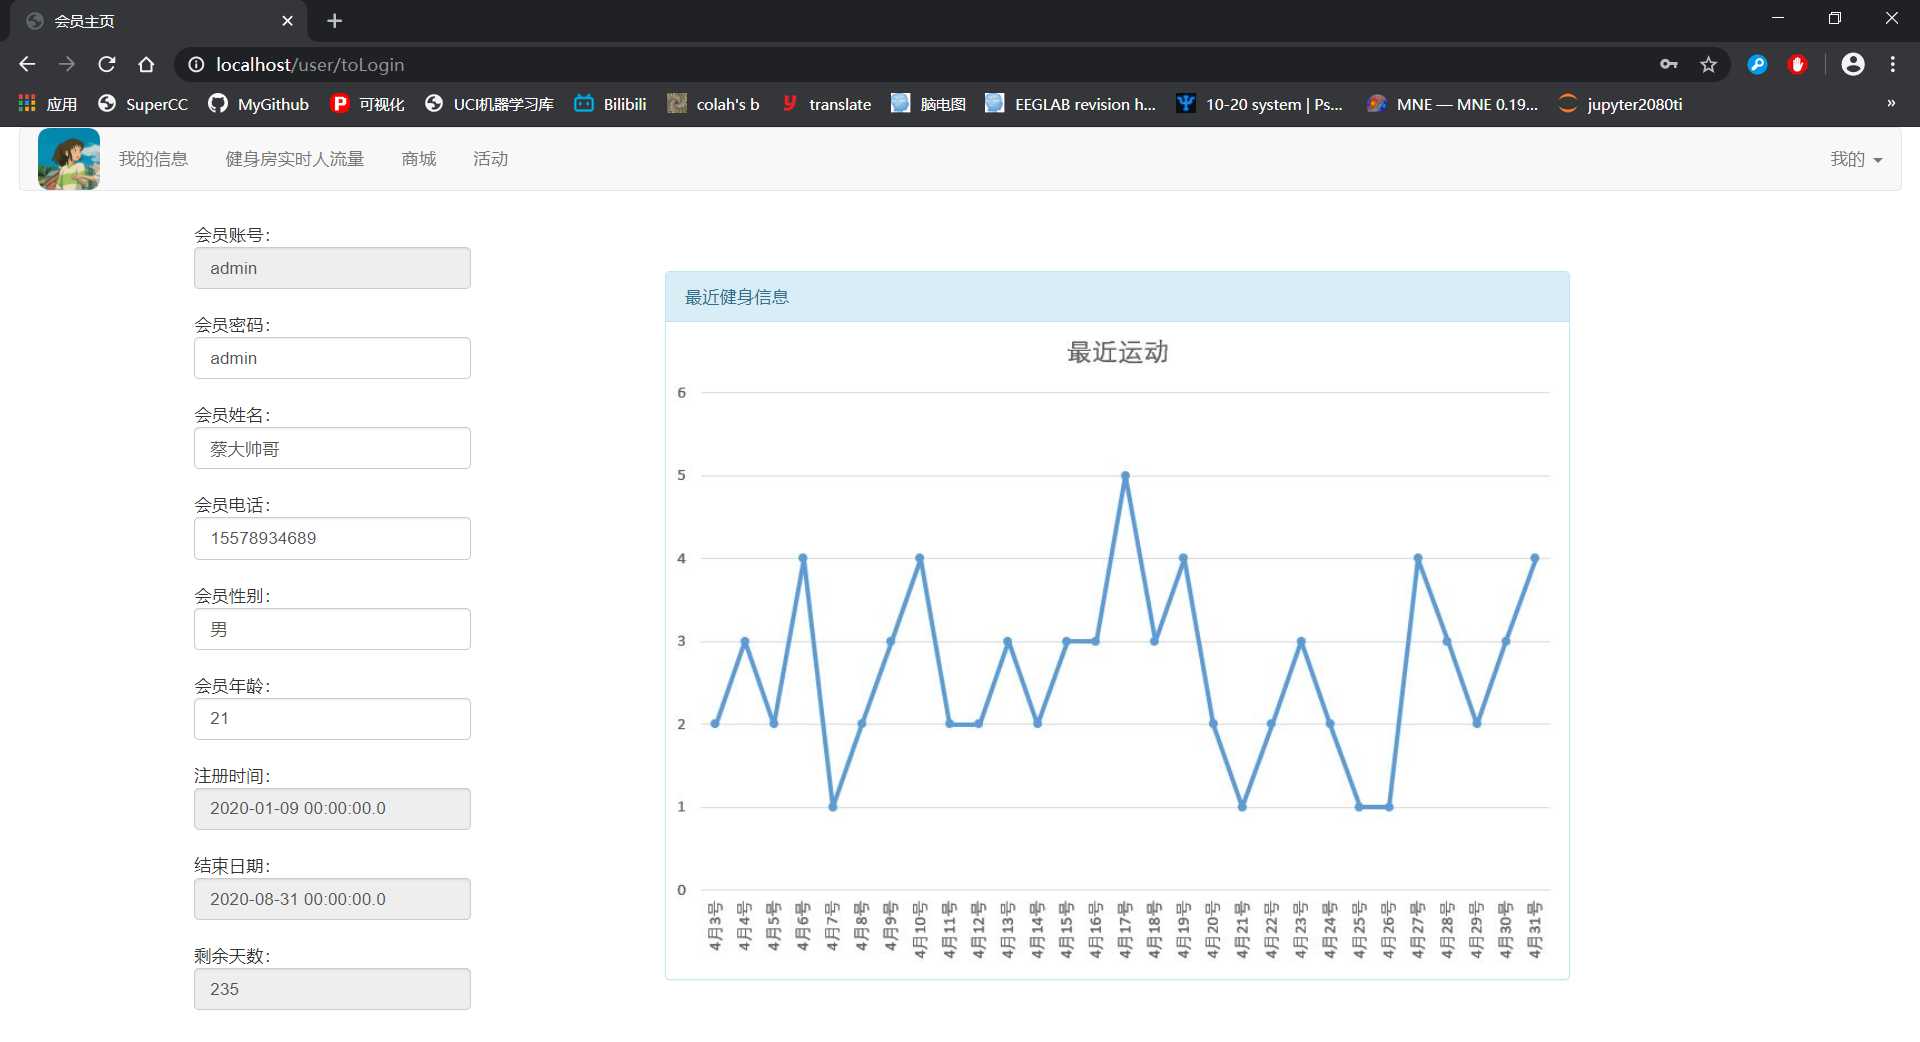1920x1042 pixels.
Task: Show more bookmarks chevron
Action: (1891, 103)
